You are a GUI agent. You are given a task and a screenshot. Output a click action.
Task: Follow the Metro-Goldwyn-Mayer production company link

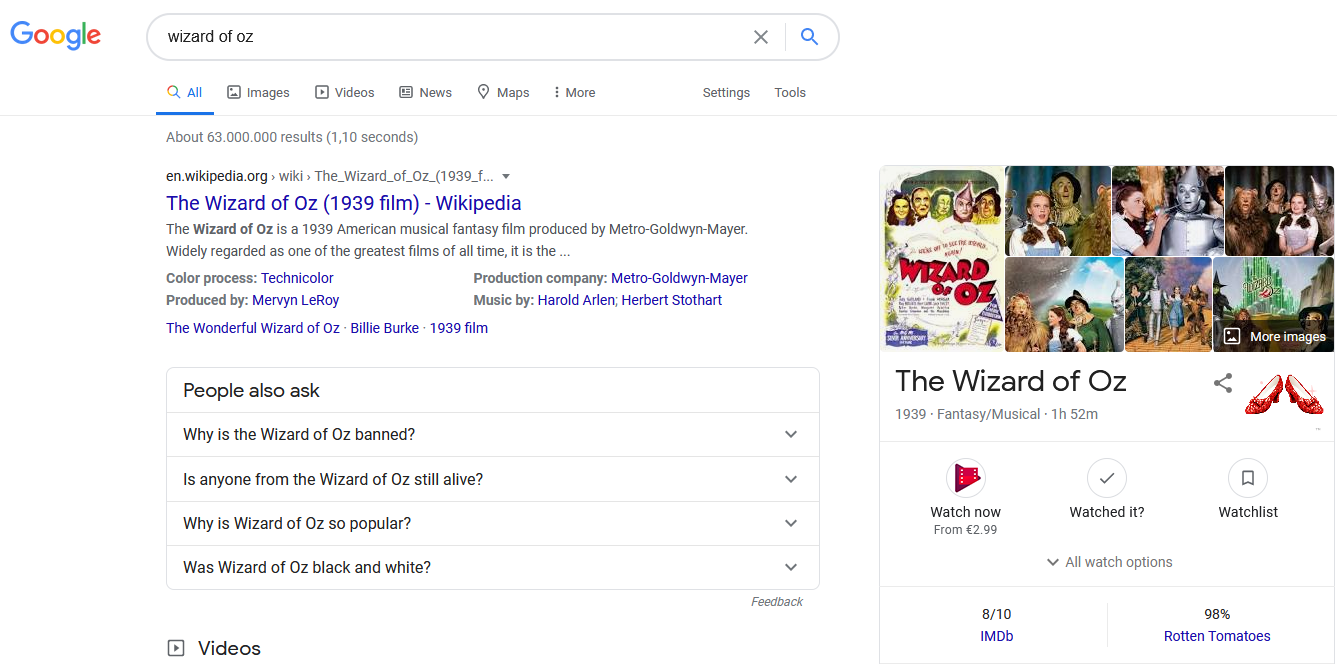(x=679, y=278)
